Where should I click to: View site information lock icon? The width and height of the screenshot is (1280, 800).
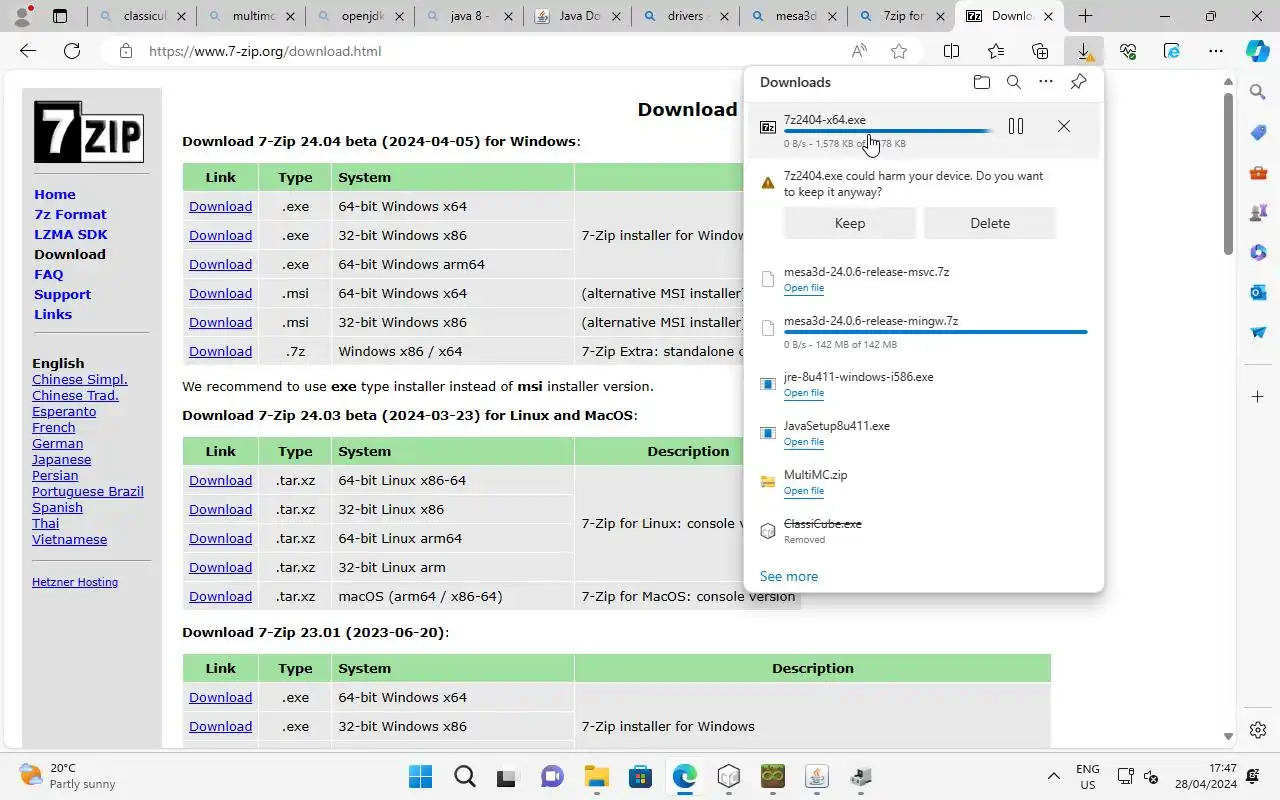tap(125, 51)
